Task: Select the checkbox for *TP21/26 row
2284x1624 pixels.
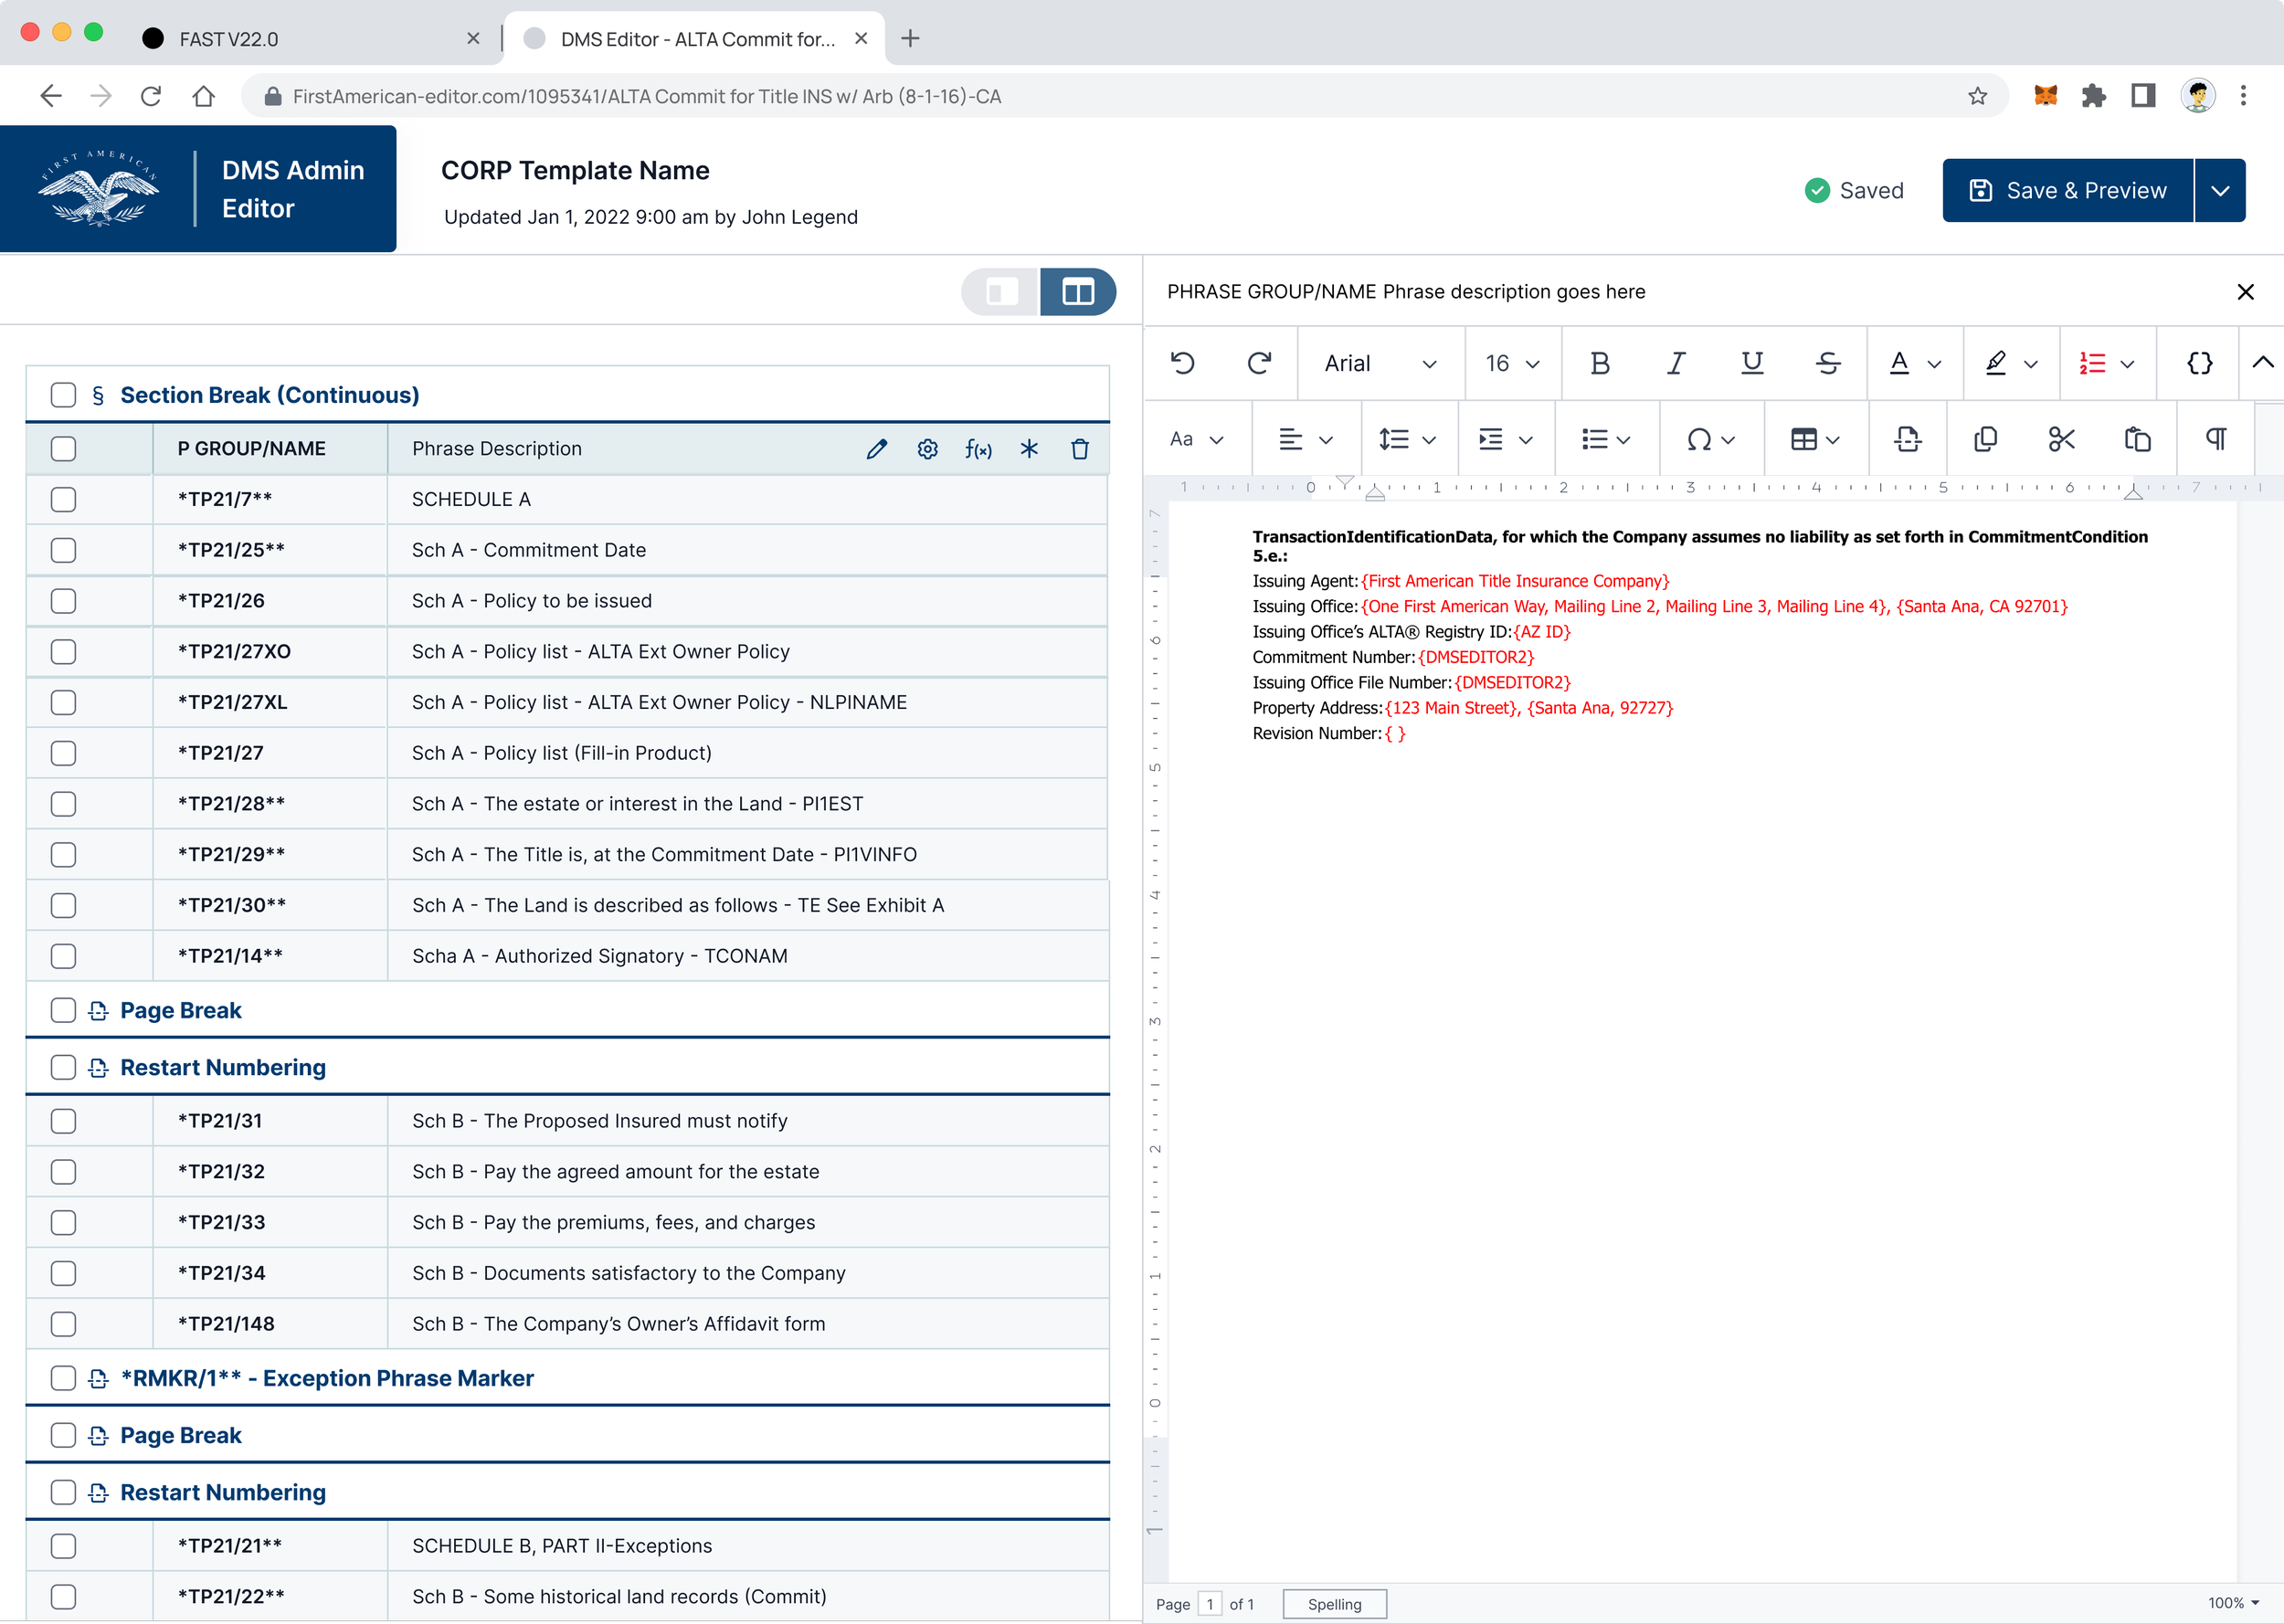Action: [63, 601]
